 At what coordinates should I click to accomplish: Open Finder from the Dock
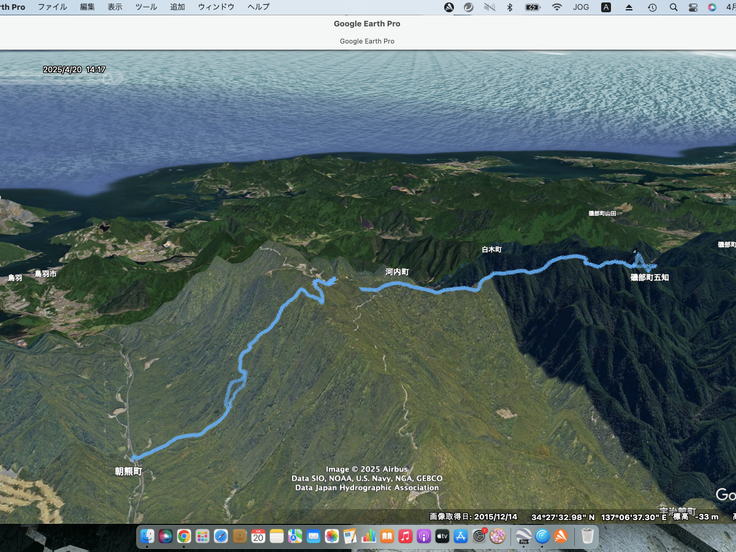(x=147, y=536)
